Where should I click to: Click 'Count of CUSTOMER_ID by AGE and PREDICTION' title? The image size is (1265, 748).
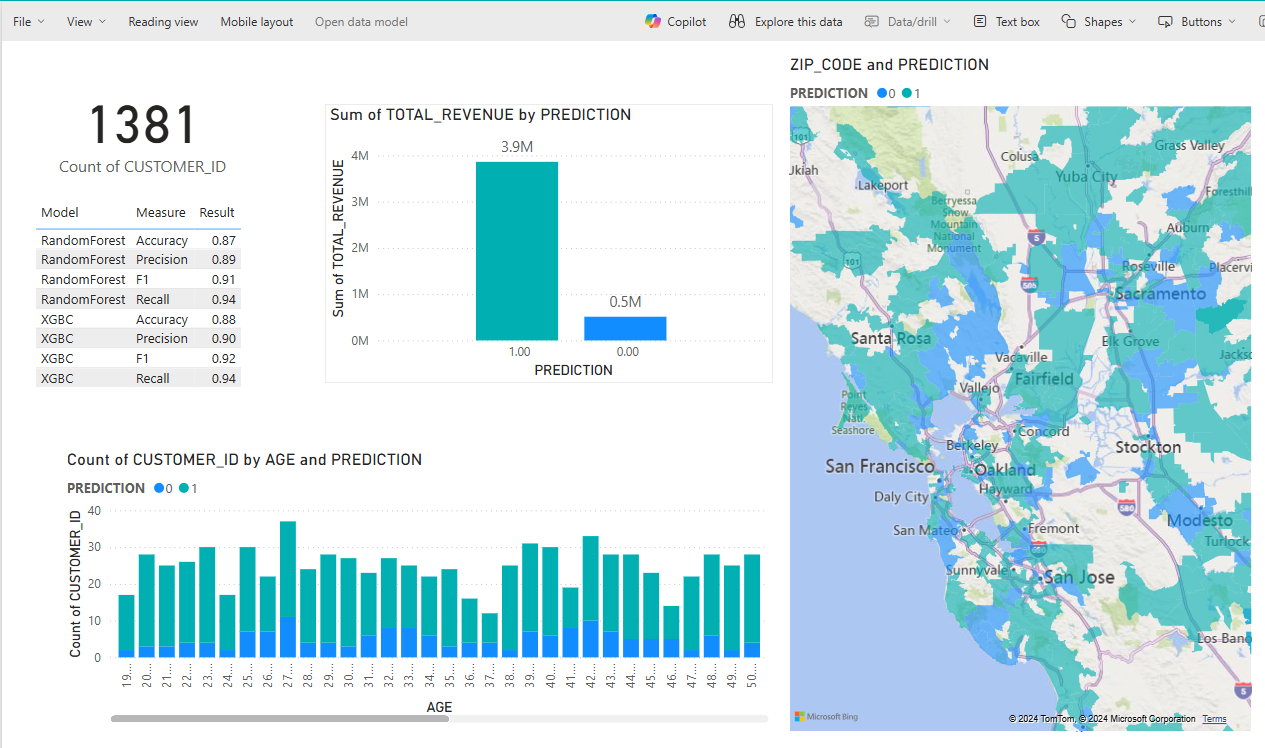(x=244, y=459)
